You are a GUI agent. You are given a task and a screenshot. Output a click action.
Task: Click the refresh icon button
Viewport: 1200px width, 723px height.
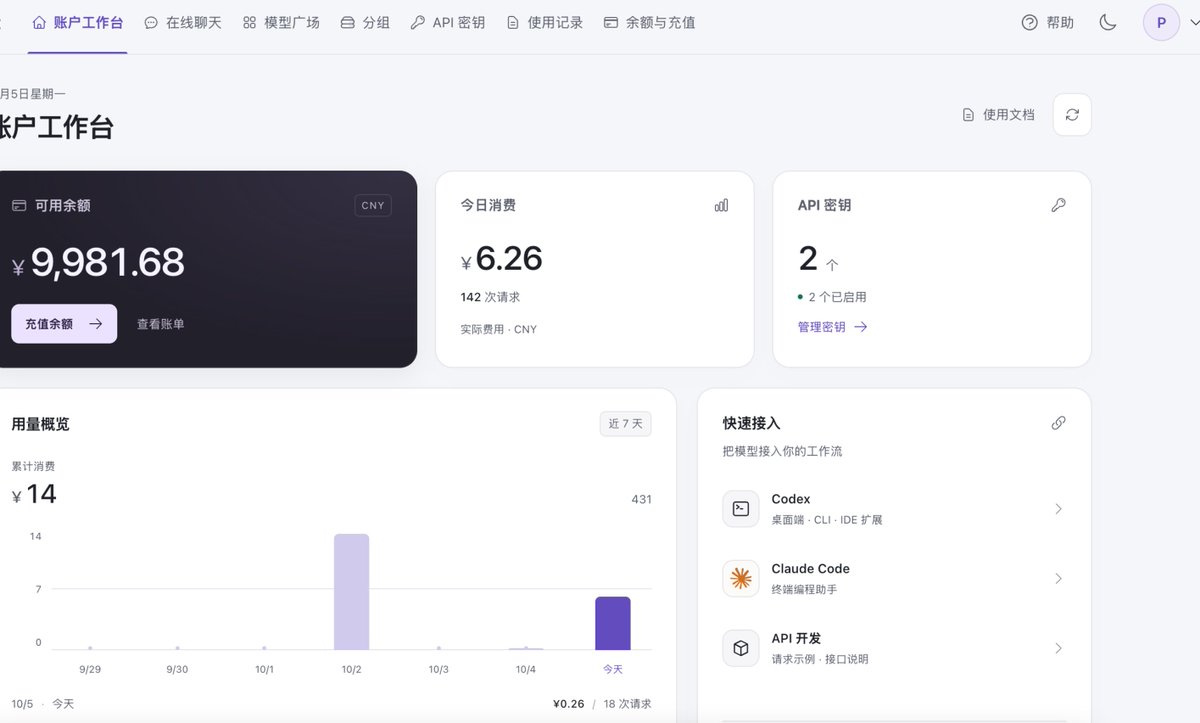coord(1072,115)
